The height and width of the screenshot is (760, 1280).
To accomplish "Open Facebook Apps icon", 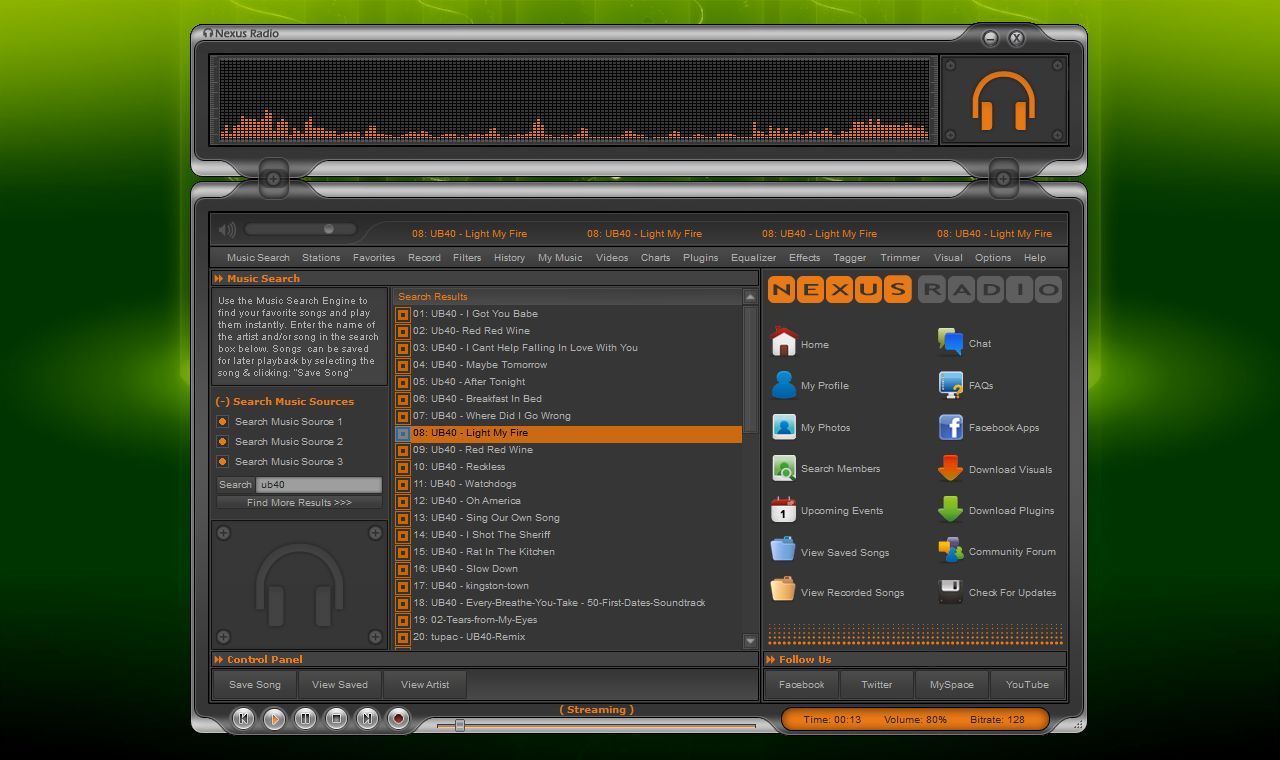I will point(950,427).
